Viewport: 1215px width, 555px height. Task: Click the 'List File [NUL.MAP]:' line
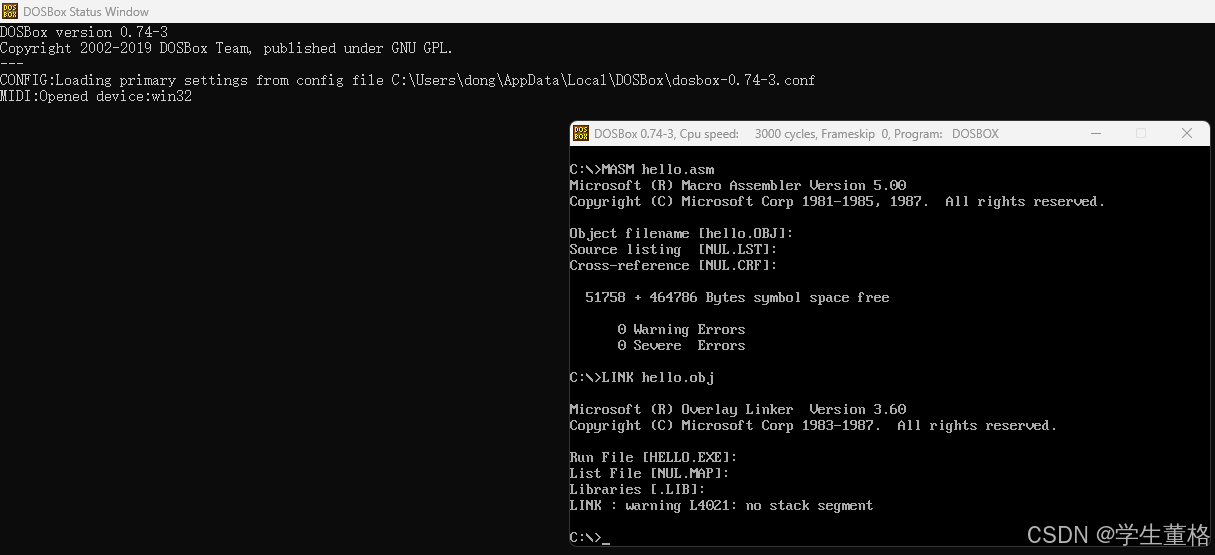(649, 474)
